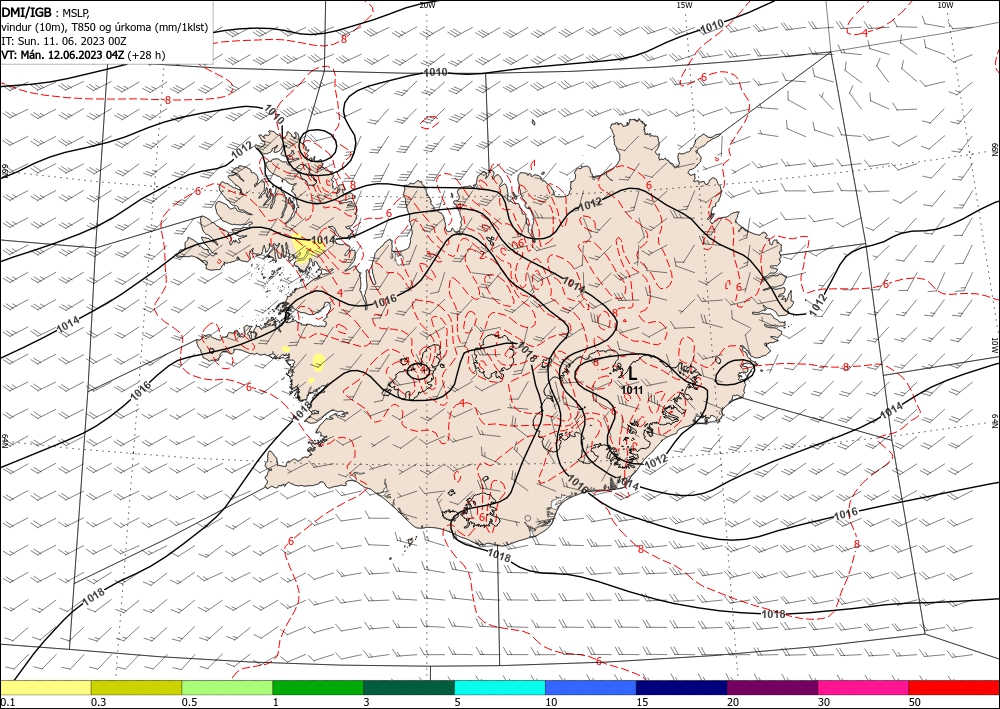The height and width of the screenshot is (709, 1000).
Task: Click the '1011' low pressure value
Action: (x=632, y=390)
